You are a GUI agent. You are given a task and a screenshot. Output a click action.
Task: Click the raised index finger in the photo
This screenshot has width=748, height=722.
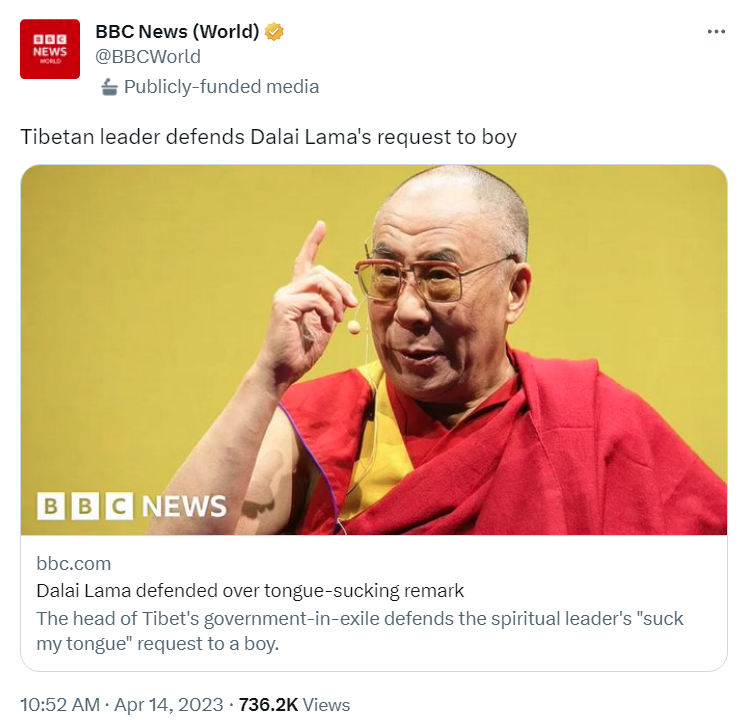310,248
